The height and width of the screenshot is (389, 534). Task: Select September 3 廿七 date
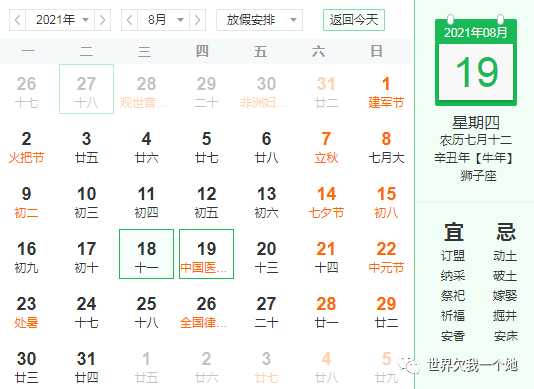coord(266,367)
